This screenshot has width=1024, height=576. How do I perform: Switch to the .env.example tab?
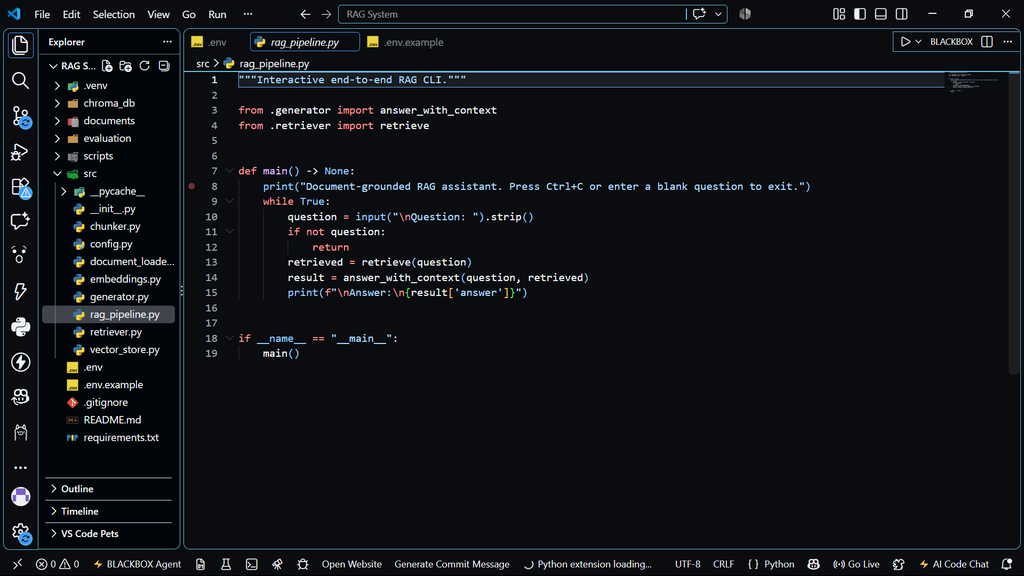[x=405, y=42]
